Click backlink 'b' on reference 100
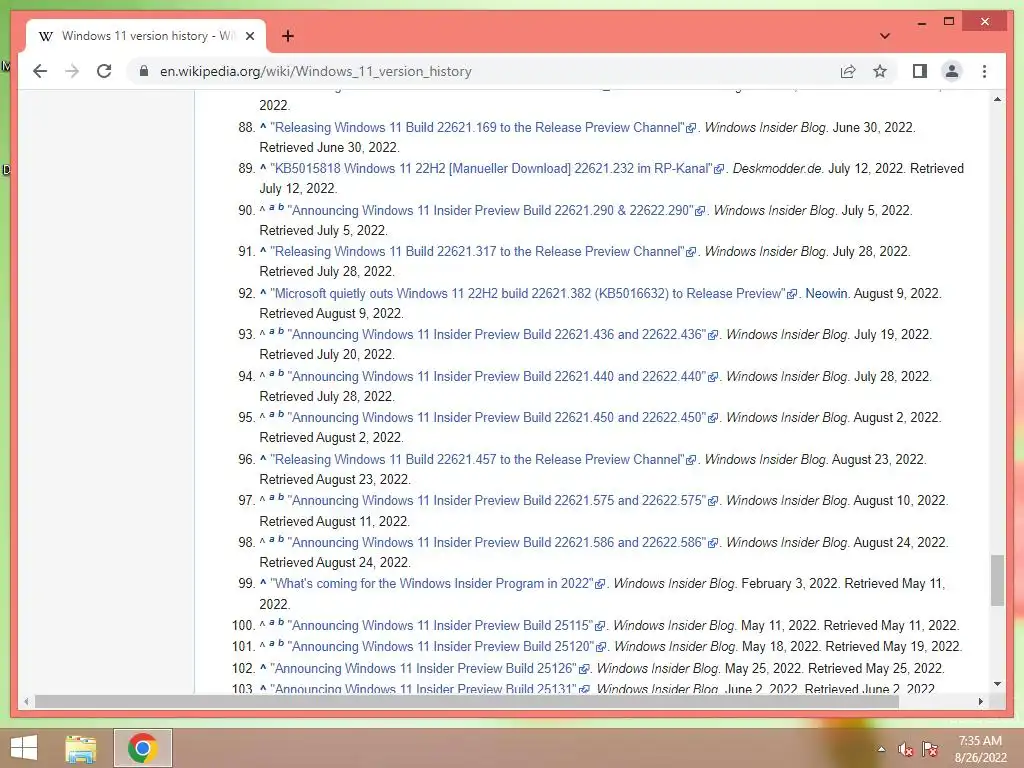The height and width of the screenshot is (768, 1024). [x=281, y=622]
